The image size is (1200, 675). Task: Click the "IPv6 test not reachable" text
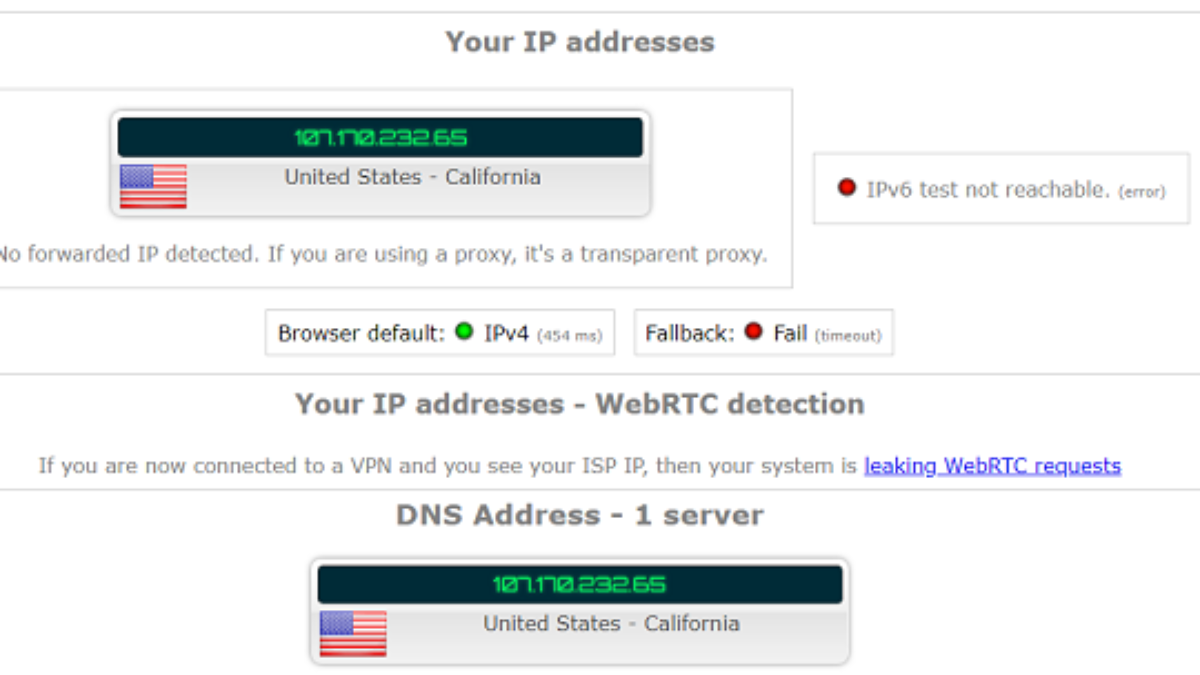989,189
